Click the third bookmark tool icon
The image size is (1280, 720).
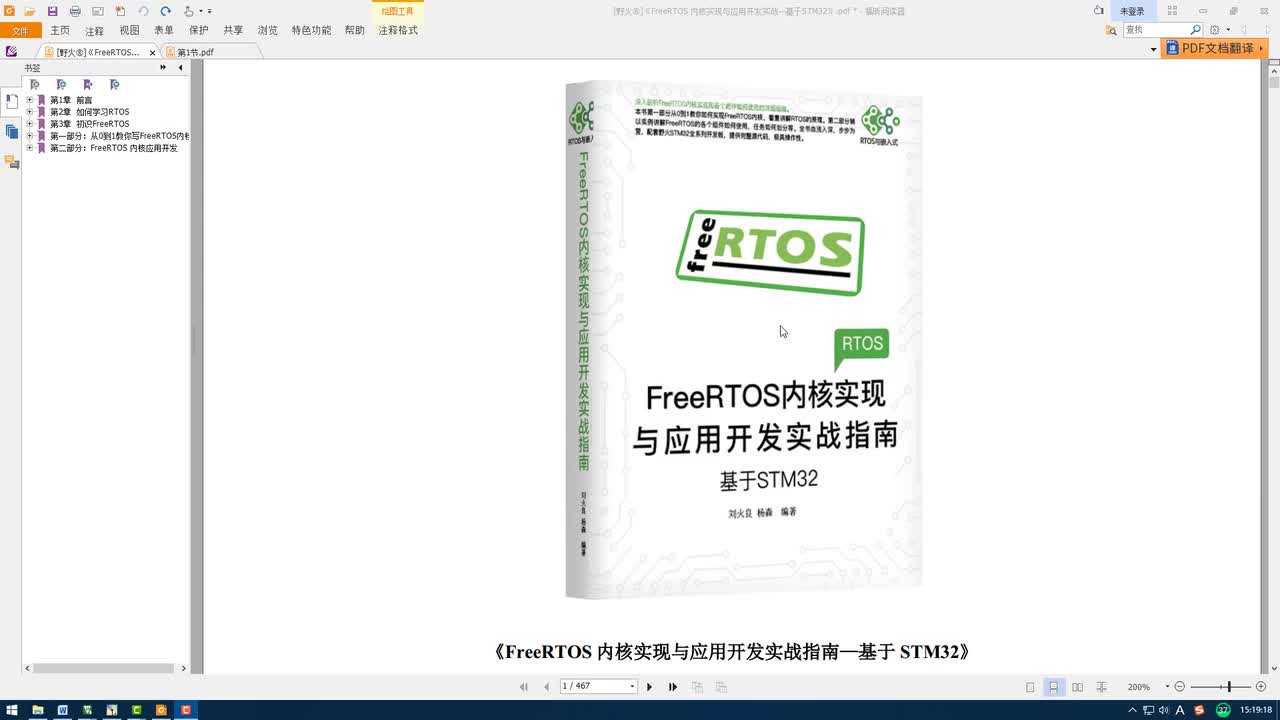pos(88,85)
